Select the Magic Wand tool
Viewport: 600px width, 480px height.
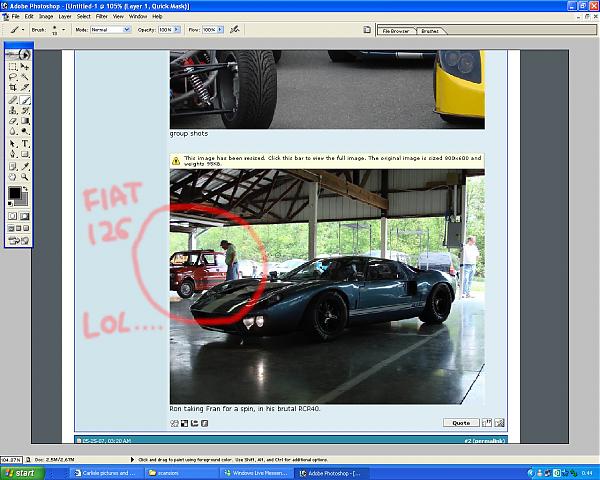pos(25,77)
